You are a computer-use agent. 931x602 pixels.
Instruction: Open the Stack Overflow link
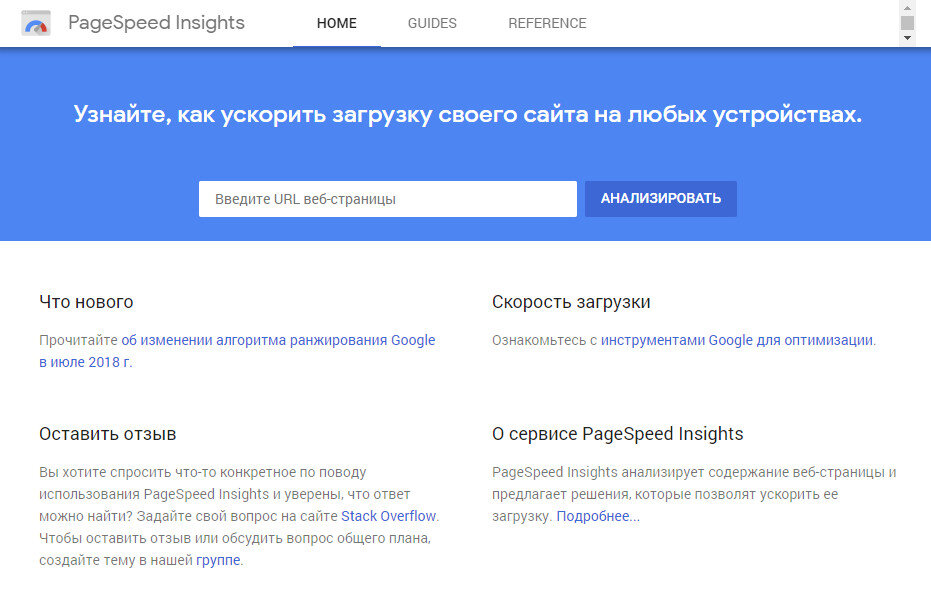tap(388, 516)
